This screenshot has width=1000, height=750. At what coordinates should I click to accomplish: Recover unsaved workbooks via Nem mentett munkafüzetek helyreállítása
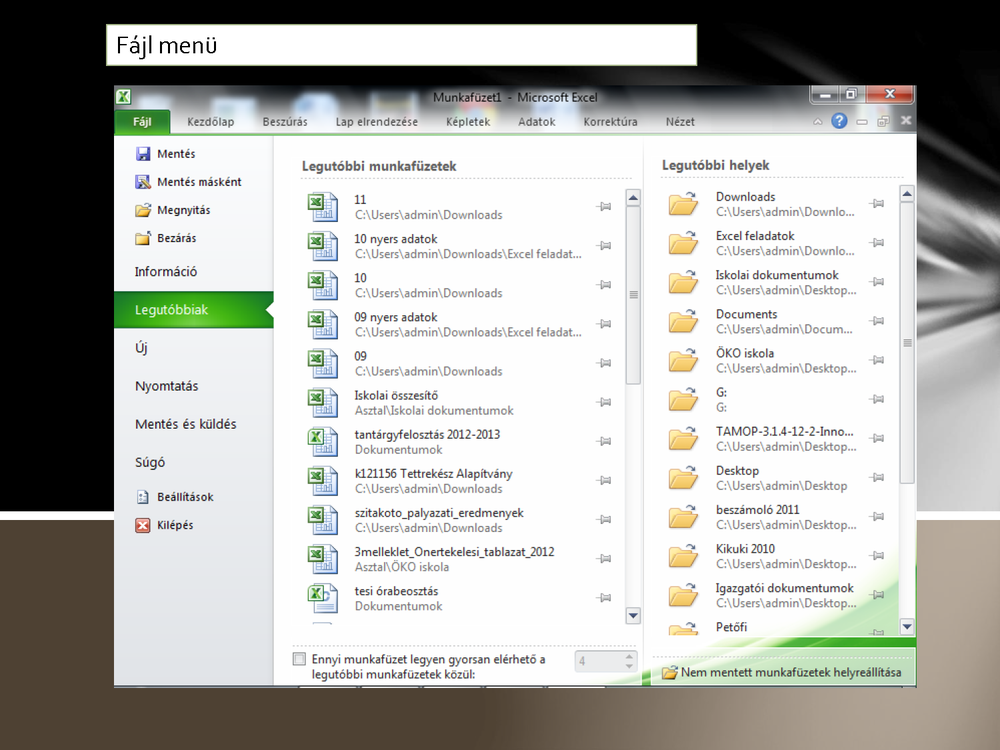coord(783,672)
